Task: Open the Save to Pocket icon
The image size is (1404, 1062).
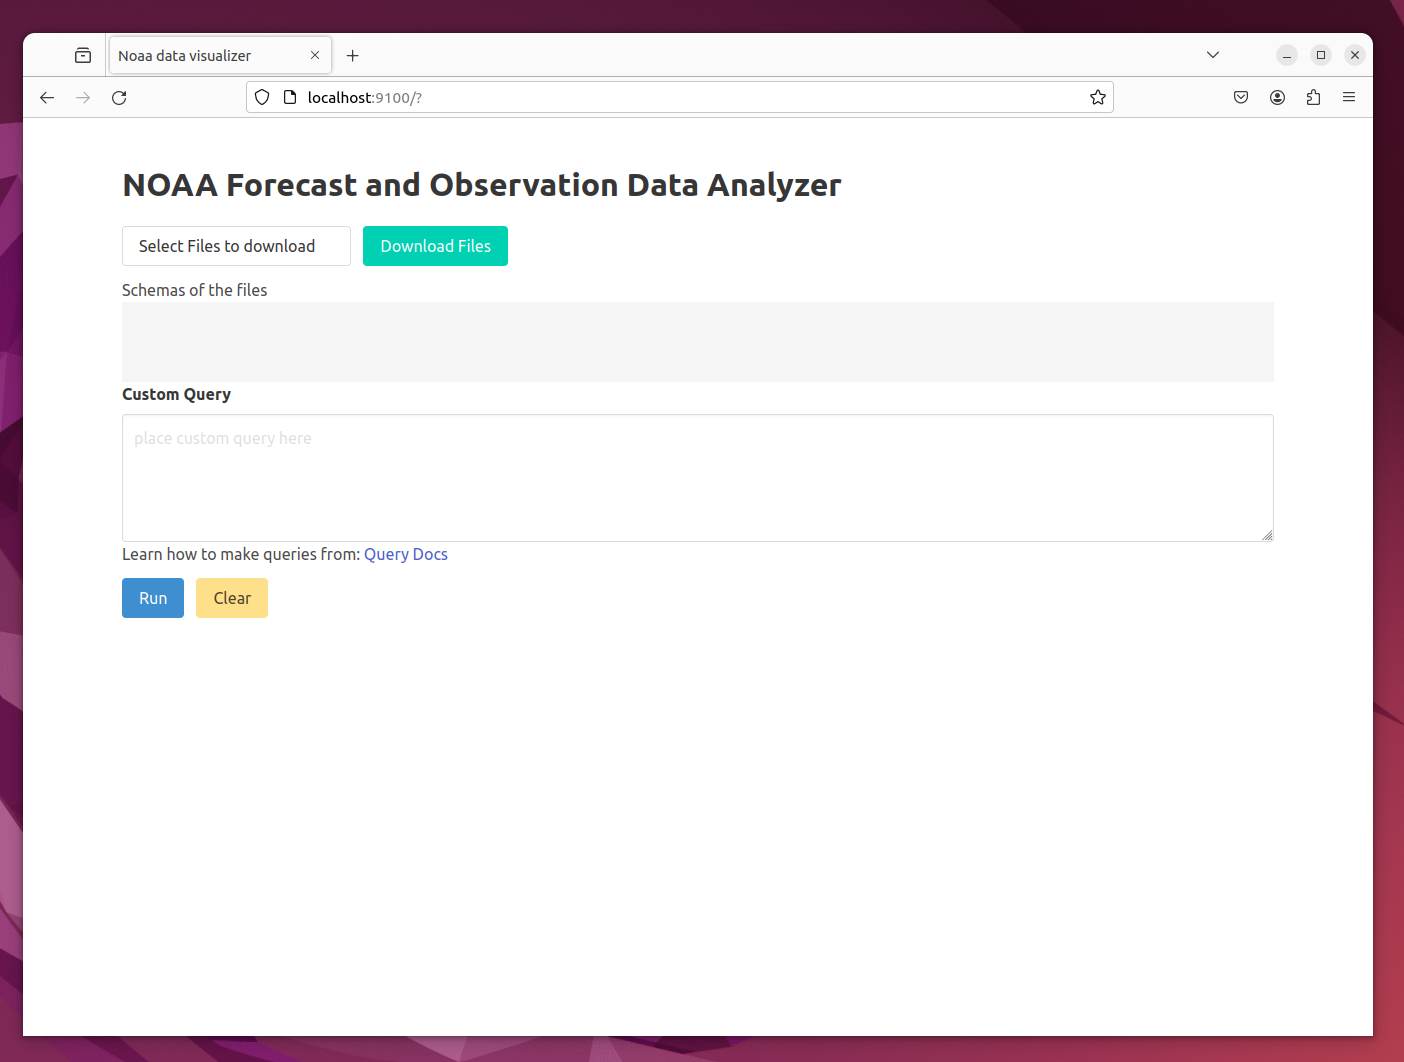Action: click(x=1241, y=97)
